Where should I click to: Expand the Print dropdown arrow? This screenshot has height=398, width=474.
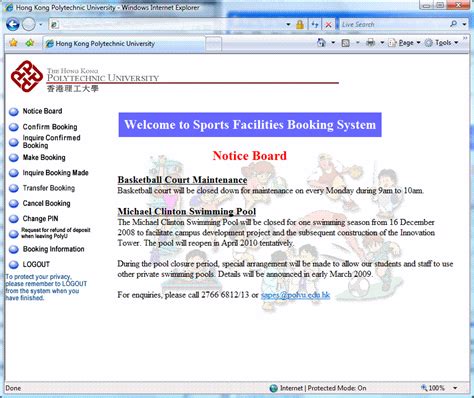(382, 43)
